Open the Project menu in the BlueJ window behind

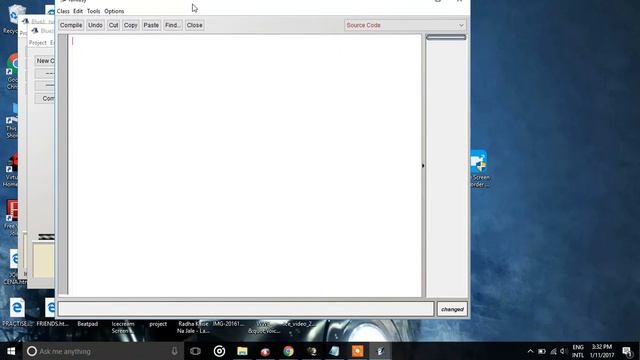tap(38, 42)
